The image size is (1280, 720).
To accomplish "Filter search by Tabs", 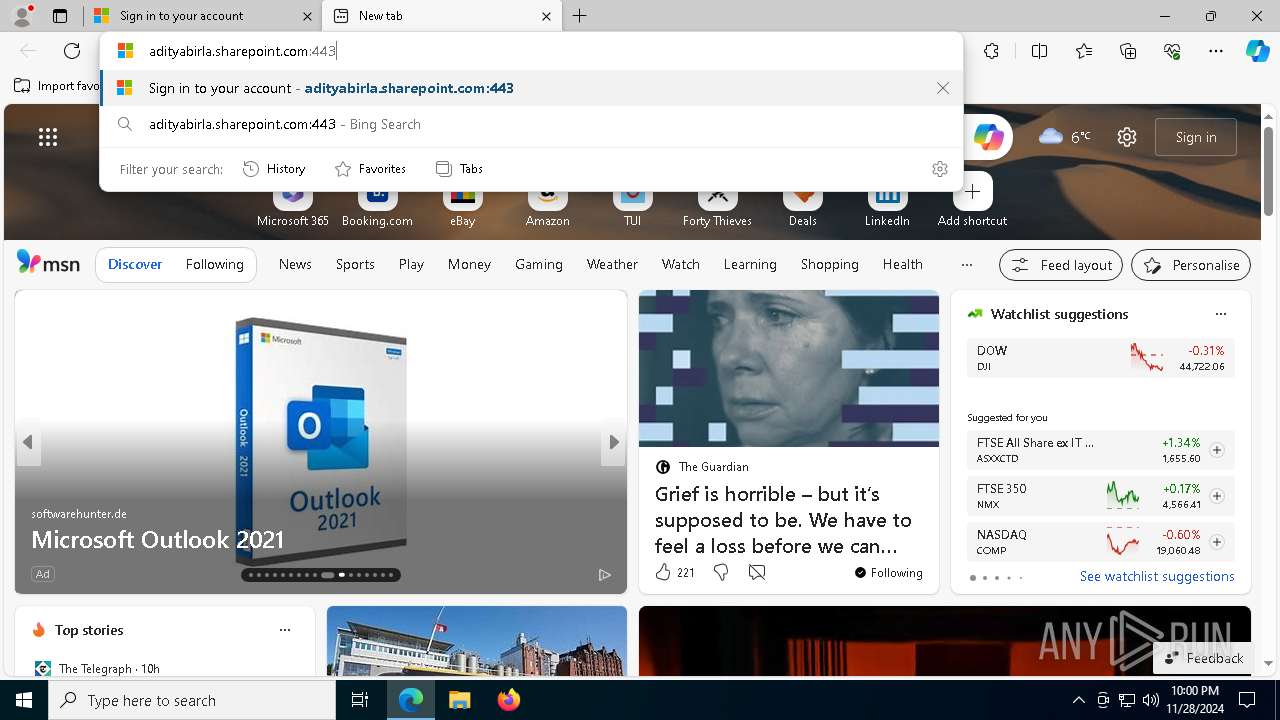I will [460, 169].
